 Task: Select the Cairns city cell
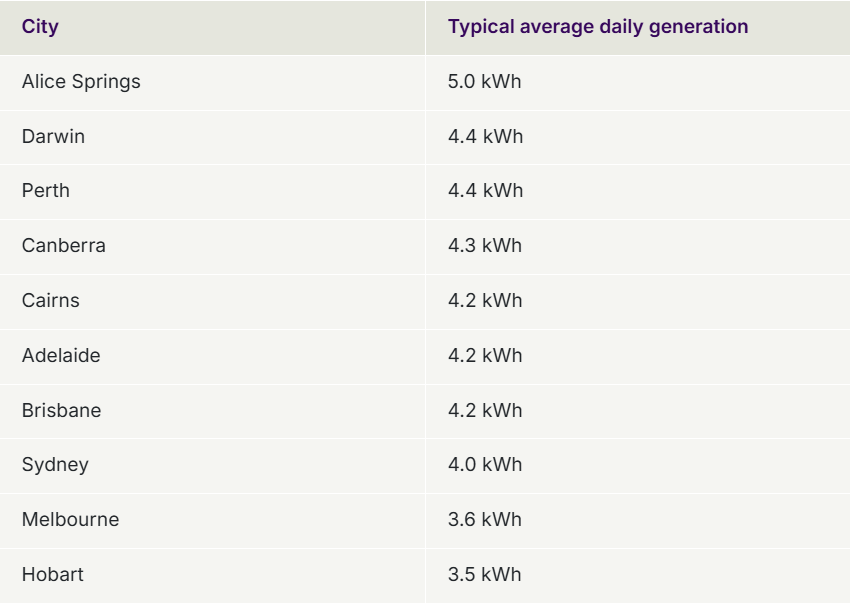50,301
